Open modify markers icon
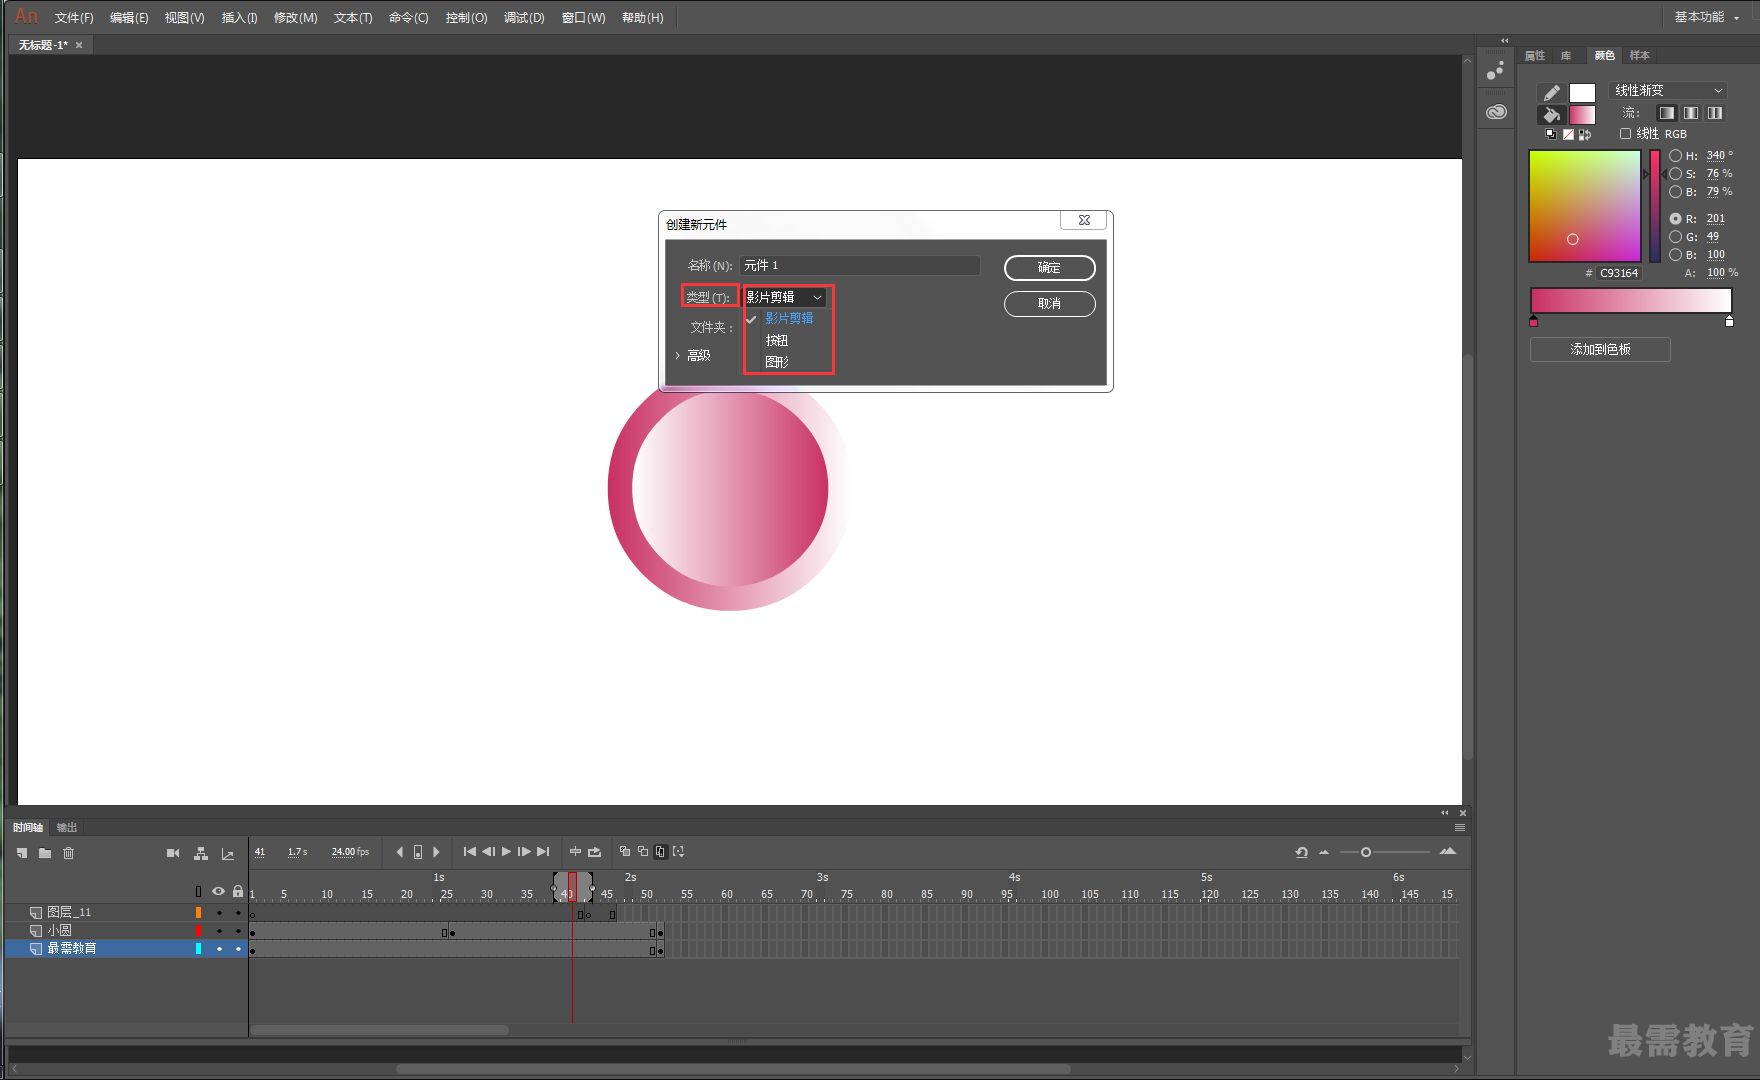 [x=679, y=852]
